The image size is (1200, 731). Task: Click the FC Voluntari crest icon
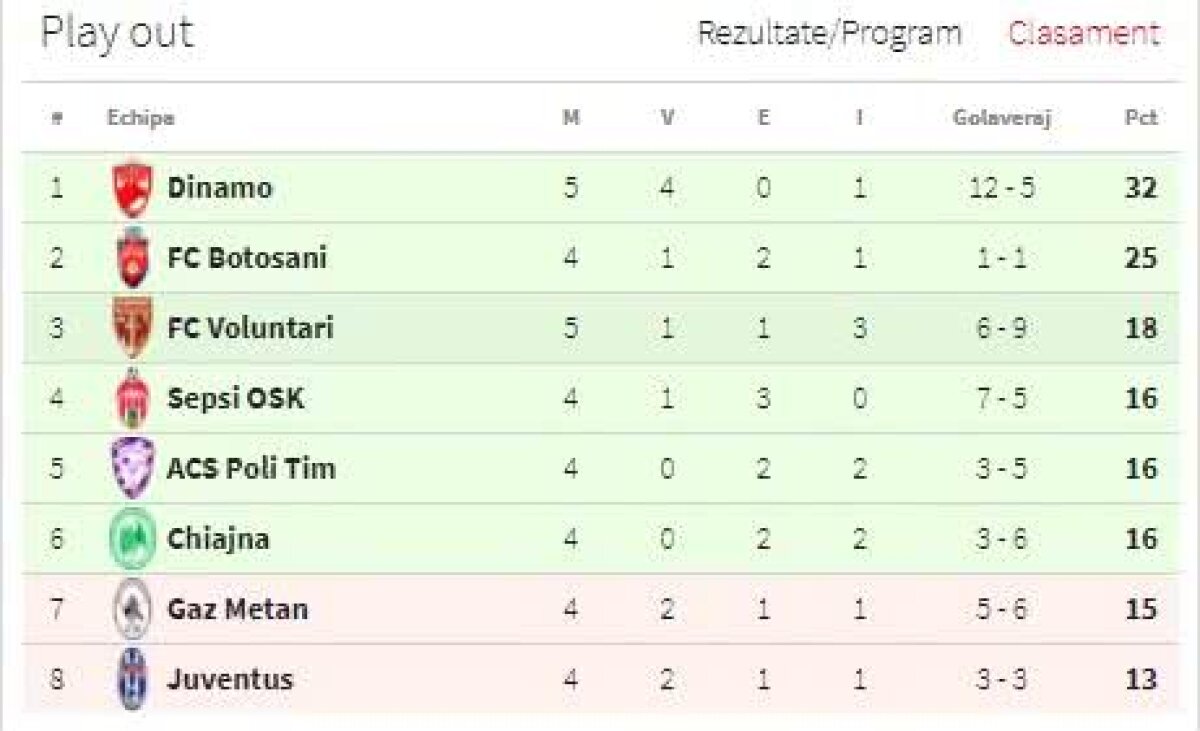point(132,328)
